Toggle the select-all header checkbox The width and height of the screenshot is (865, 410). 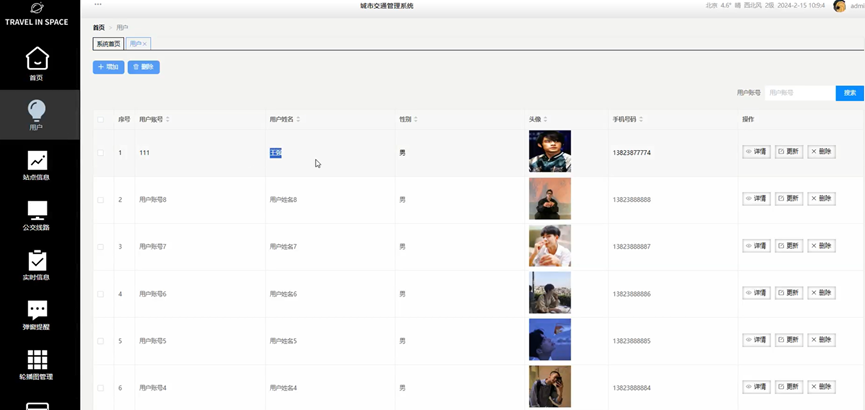(x=100, y=119)
